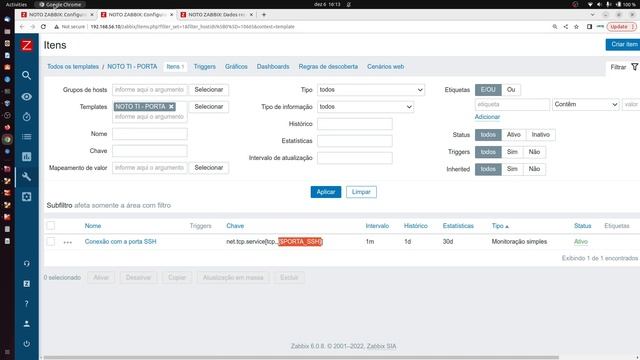
Task: Open the Chrome tab search chevron
Action: tap(593, 15)
